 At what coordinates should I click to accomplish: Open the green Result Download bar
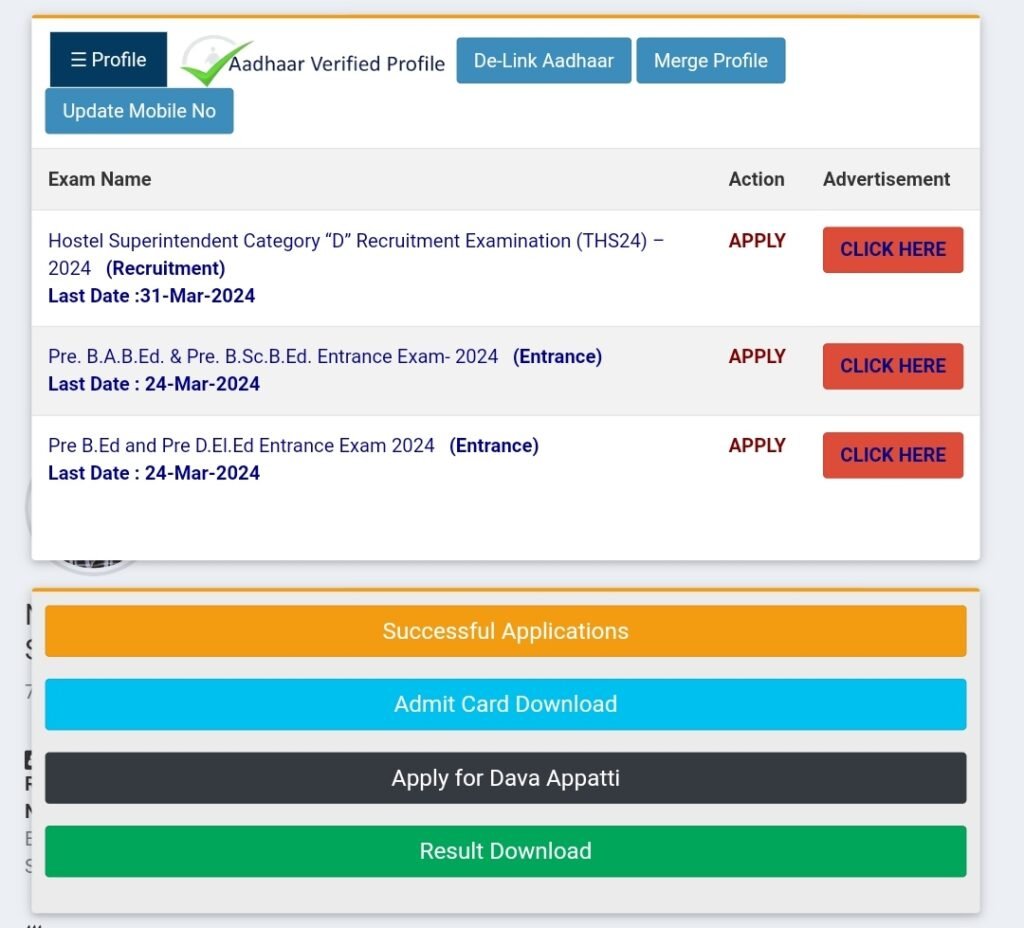[505, 851]
